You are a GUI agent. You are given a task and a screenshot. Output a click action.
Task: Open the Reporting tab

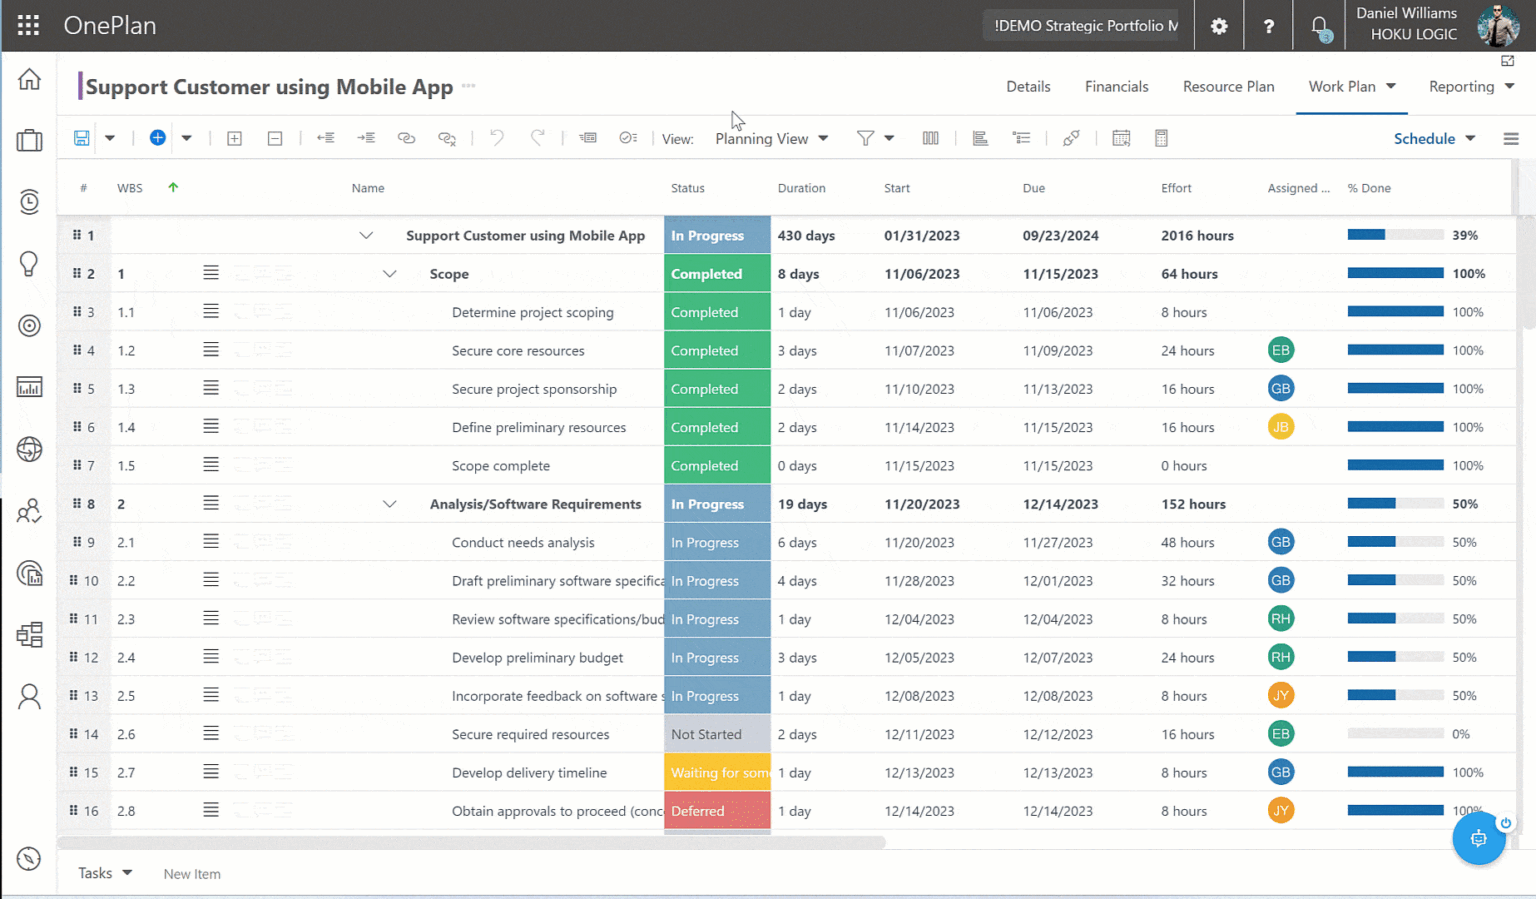[x=1471, y=86]
